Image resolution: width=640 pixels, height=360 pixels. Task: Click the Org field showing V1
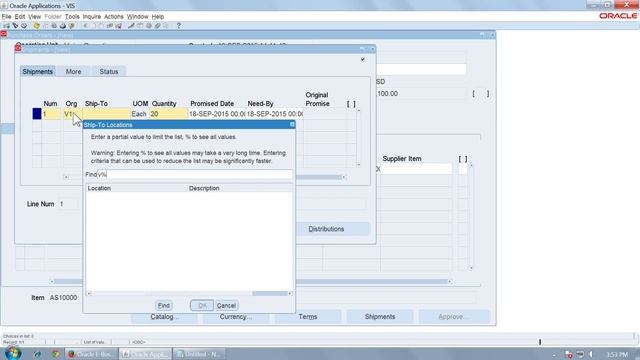72,114
